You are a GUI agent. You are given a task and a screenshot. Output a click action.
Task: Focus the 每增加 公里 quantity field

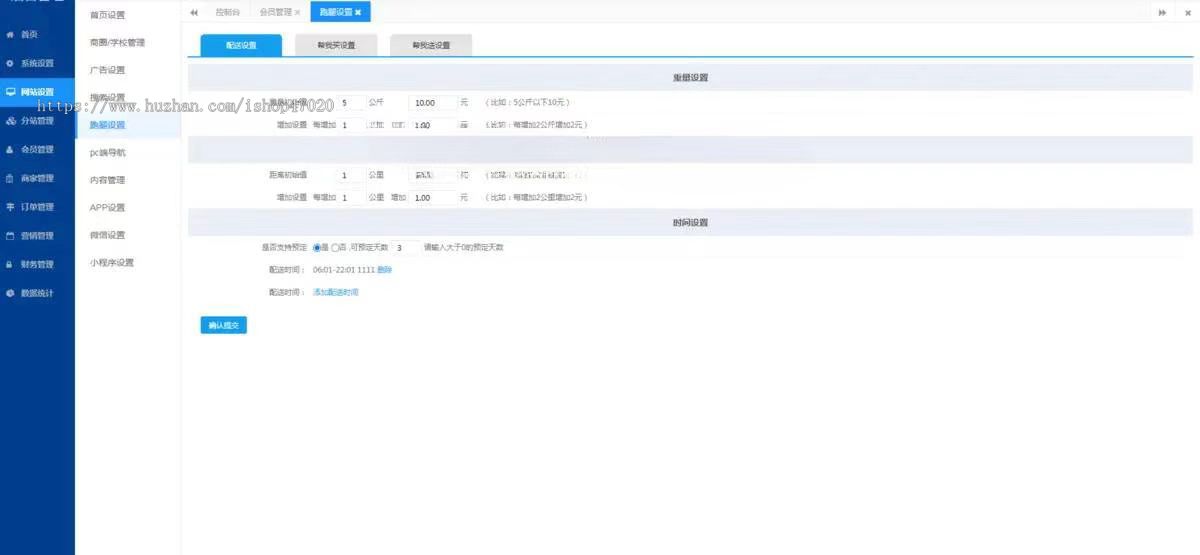point(351,198)
